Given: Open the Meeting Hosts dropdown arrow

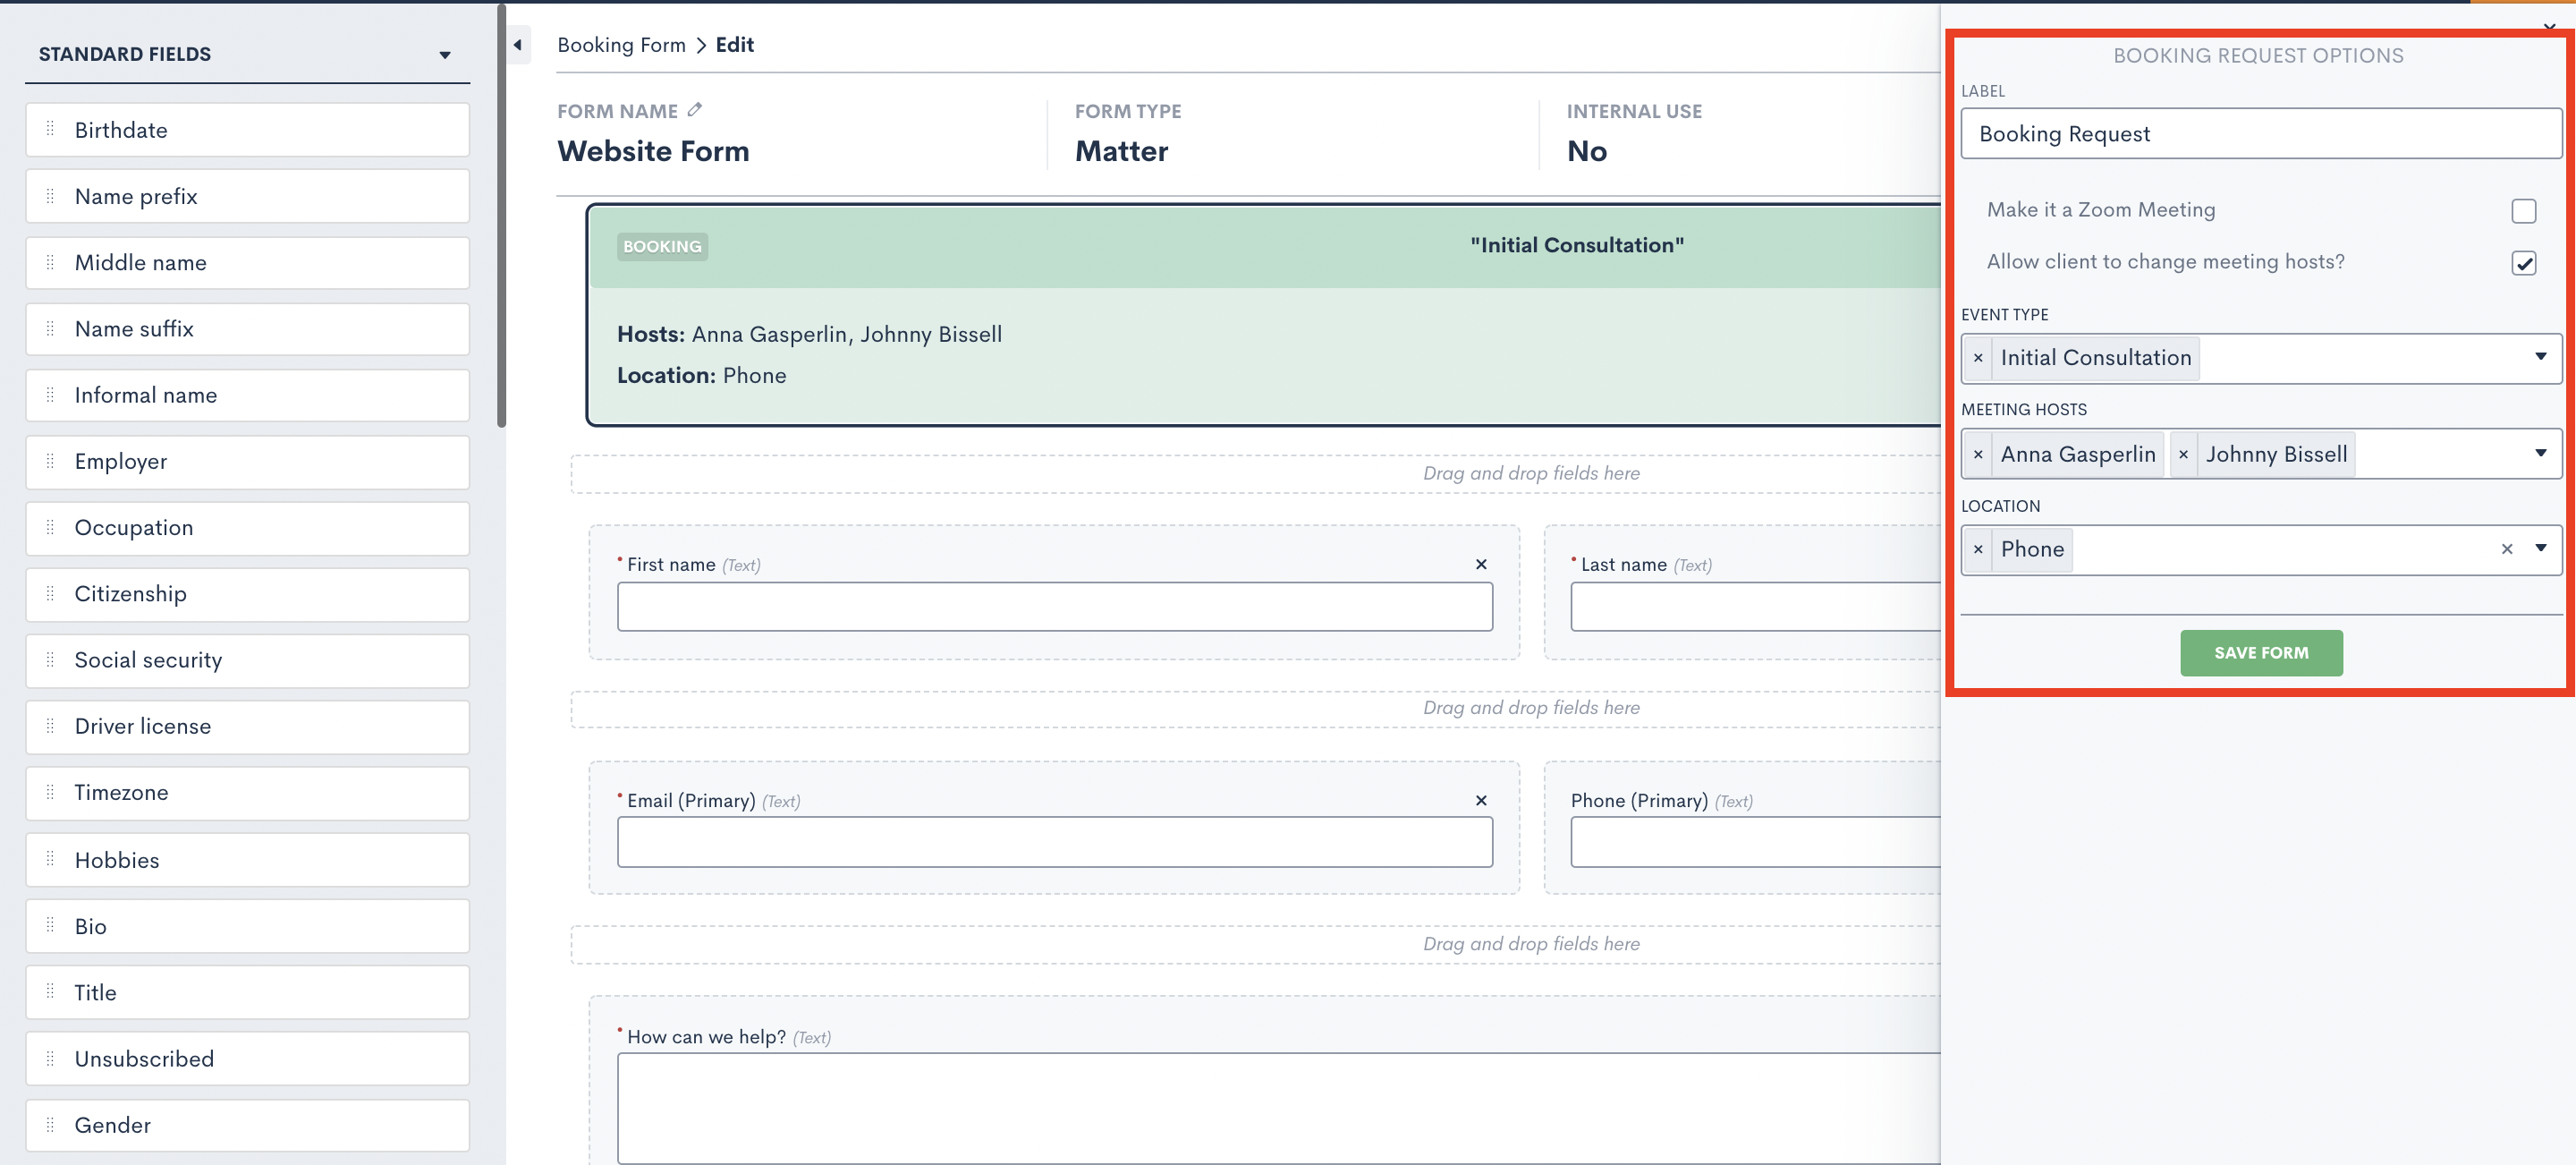Looking at the screenshot, I should click(x=2540, y=453).
